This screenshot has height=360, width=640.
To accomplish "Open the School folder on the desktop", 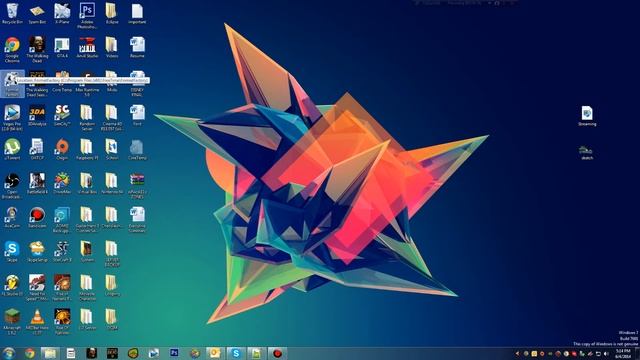I will [x=111, y=149].
